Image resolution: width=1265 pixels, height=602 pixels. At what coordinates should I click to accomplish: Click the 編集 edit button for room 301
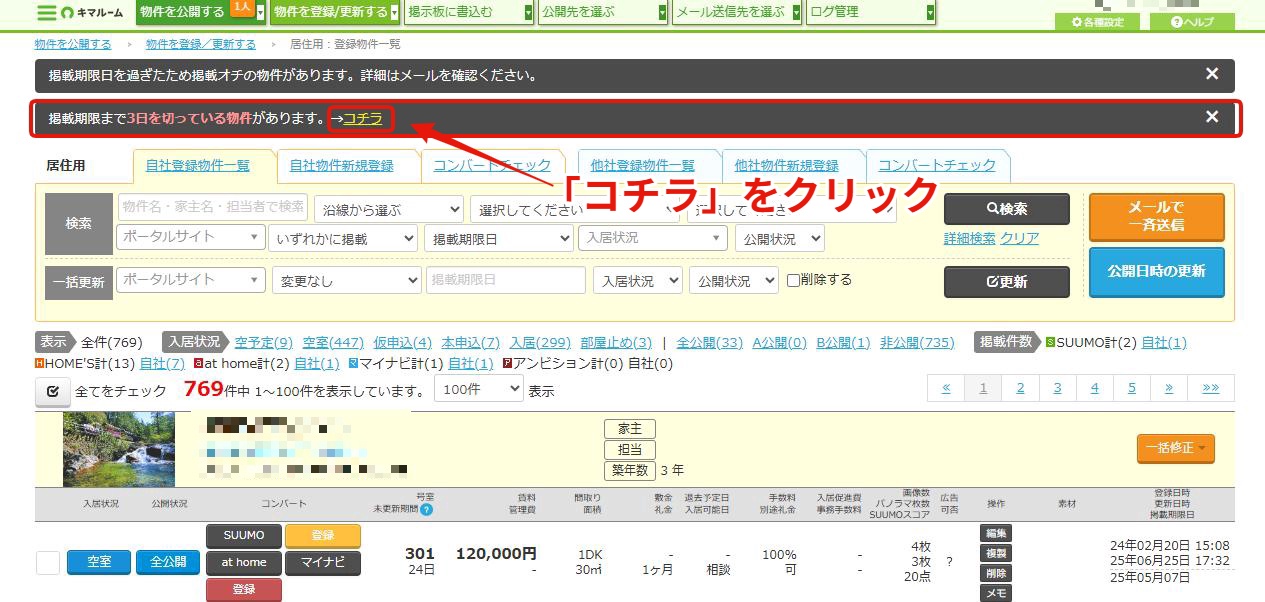coord(996,533)
